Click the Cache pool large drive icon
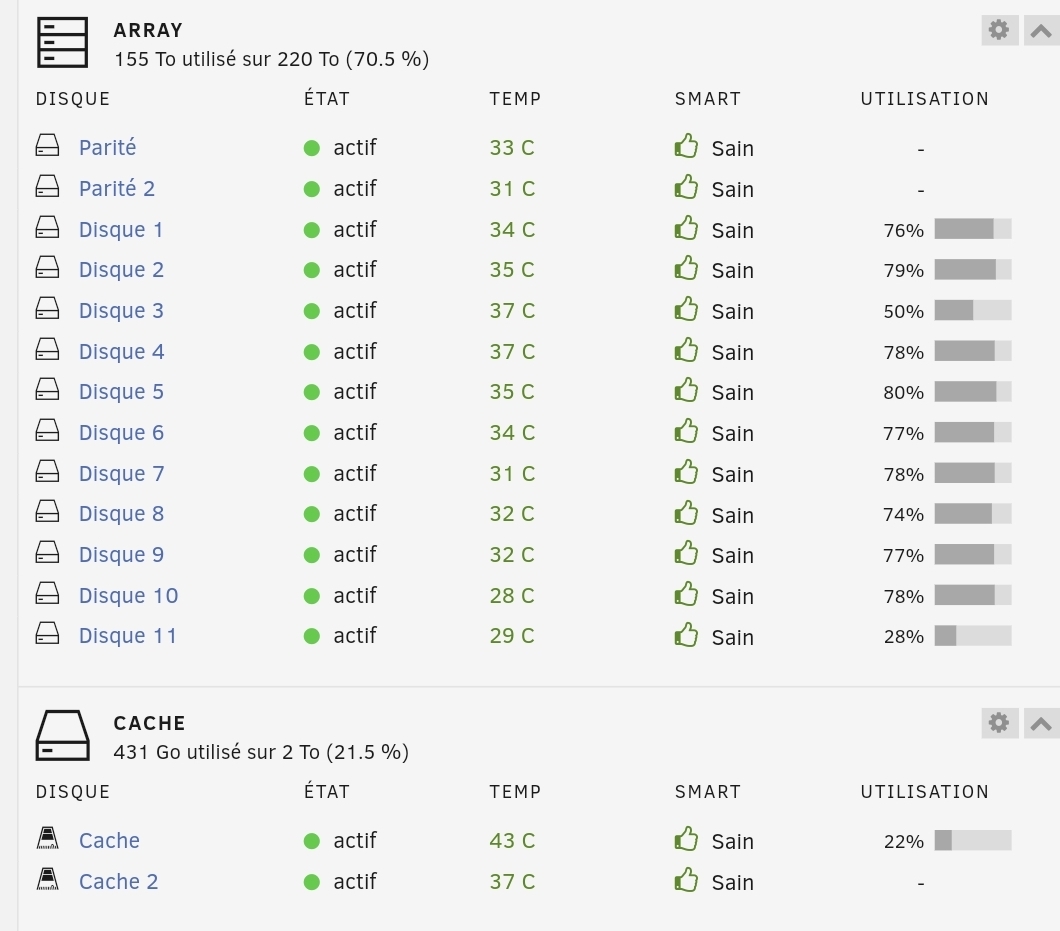Viewport: 1060px width, 931px height. [x=63, y=736]
